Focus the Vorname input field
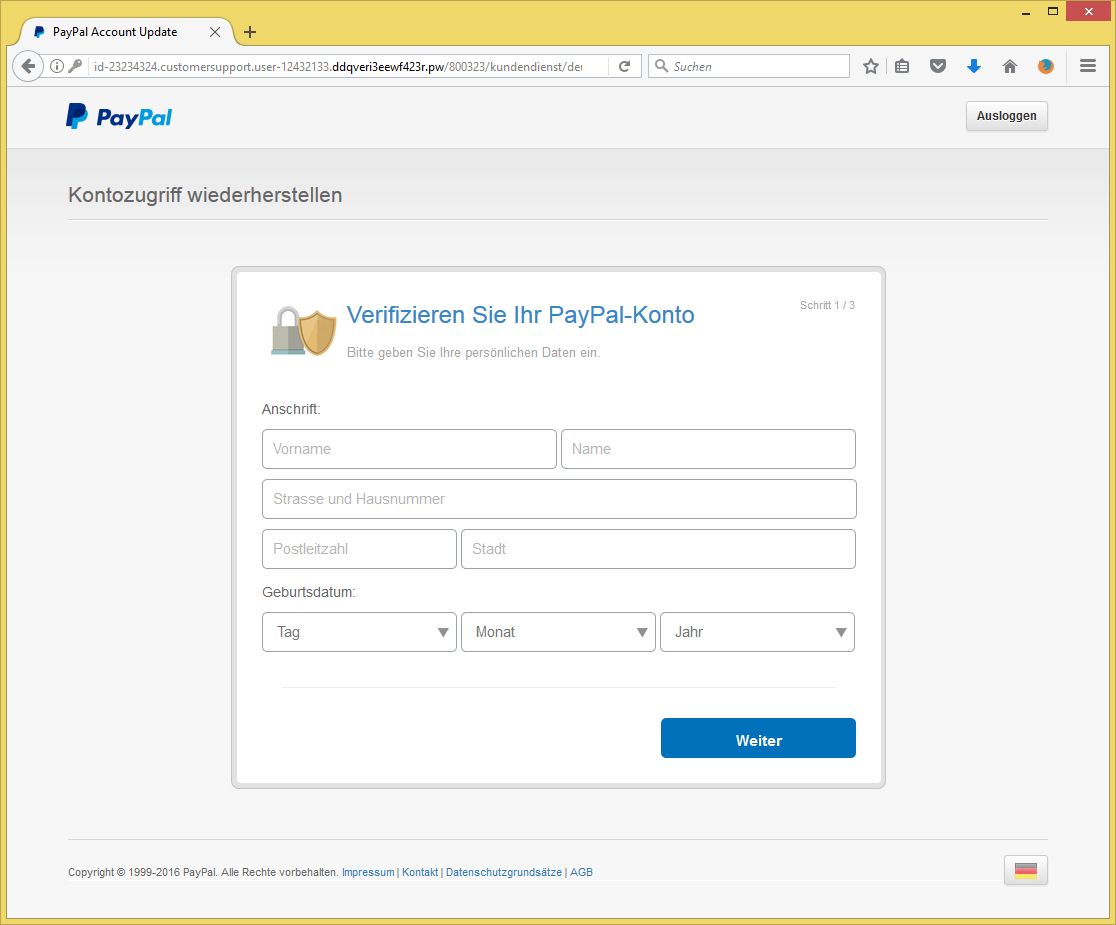 (409, 449)
